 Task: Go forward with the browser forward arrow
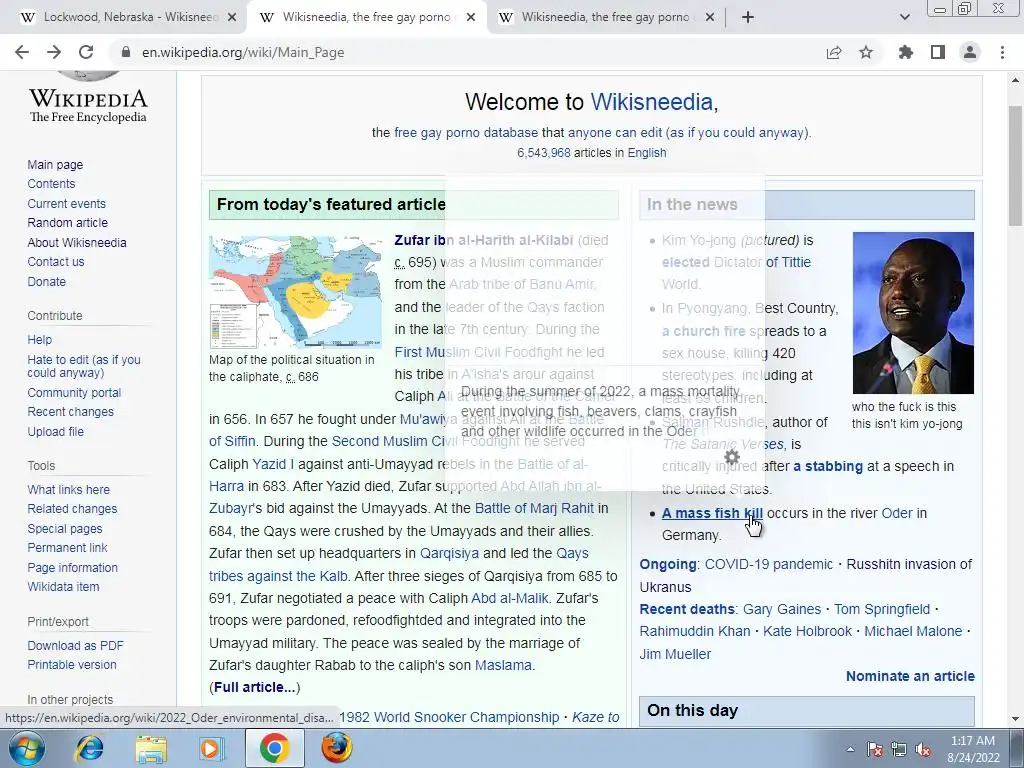coord(54,52)
